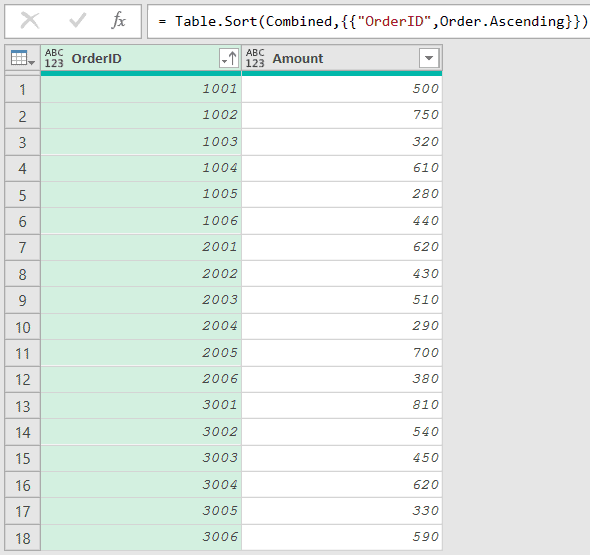Image resolution: width=590 pixels, height=555 pixels.
Task: Select row number 8
Action: coord(23,274)
